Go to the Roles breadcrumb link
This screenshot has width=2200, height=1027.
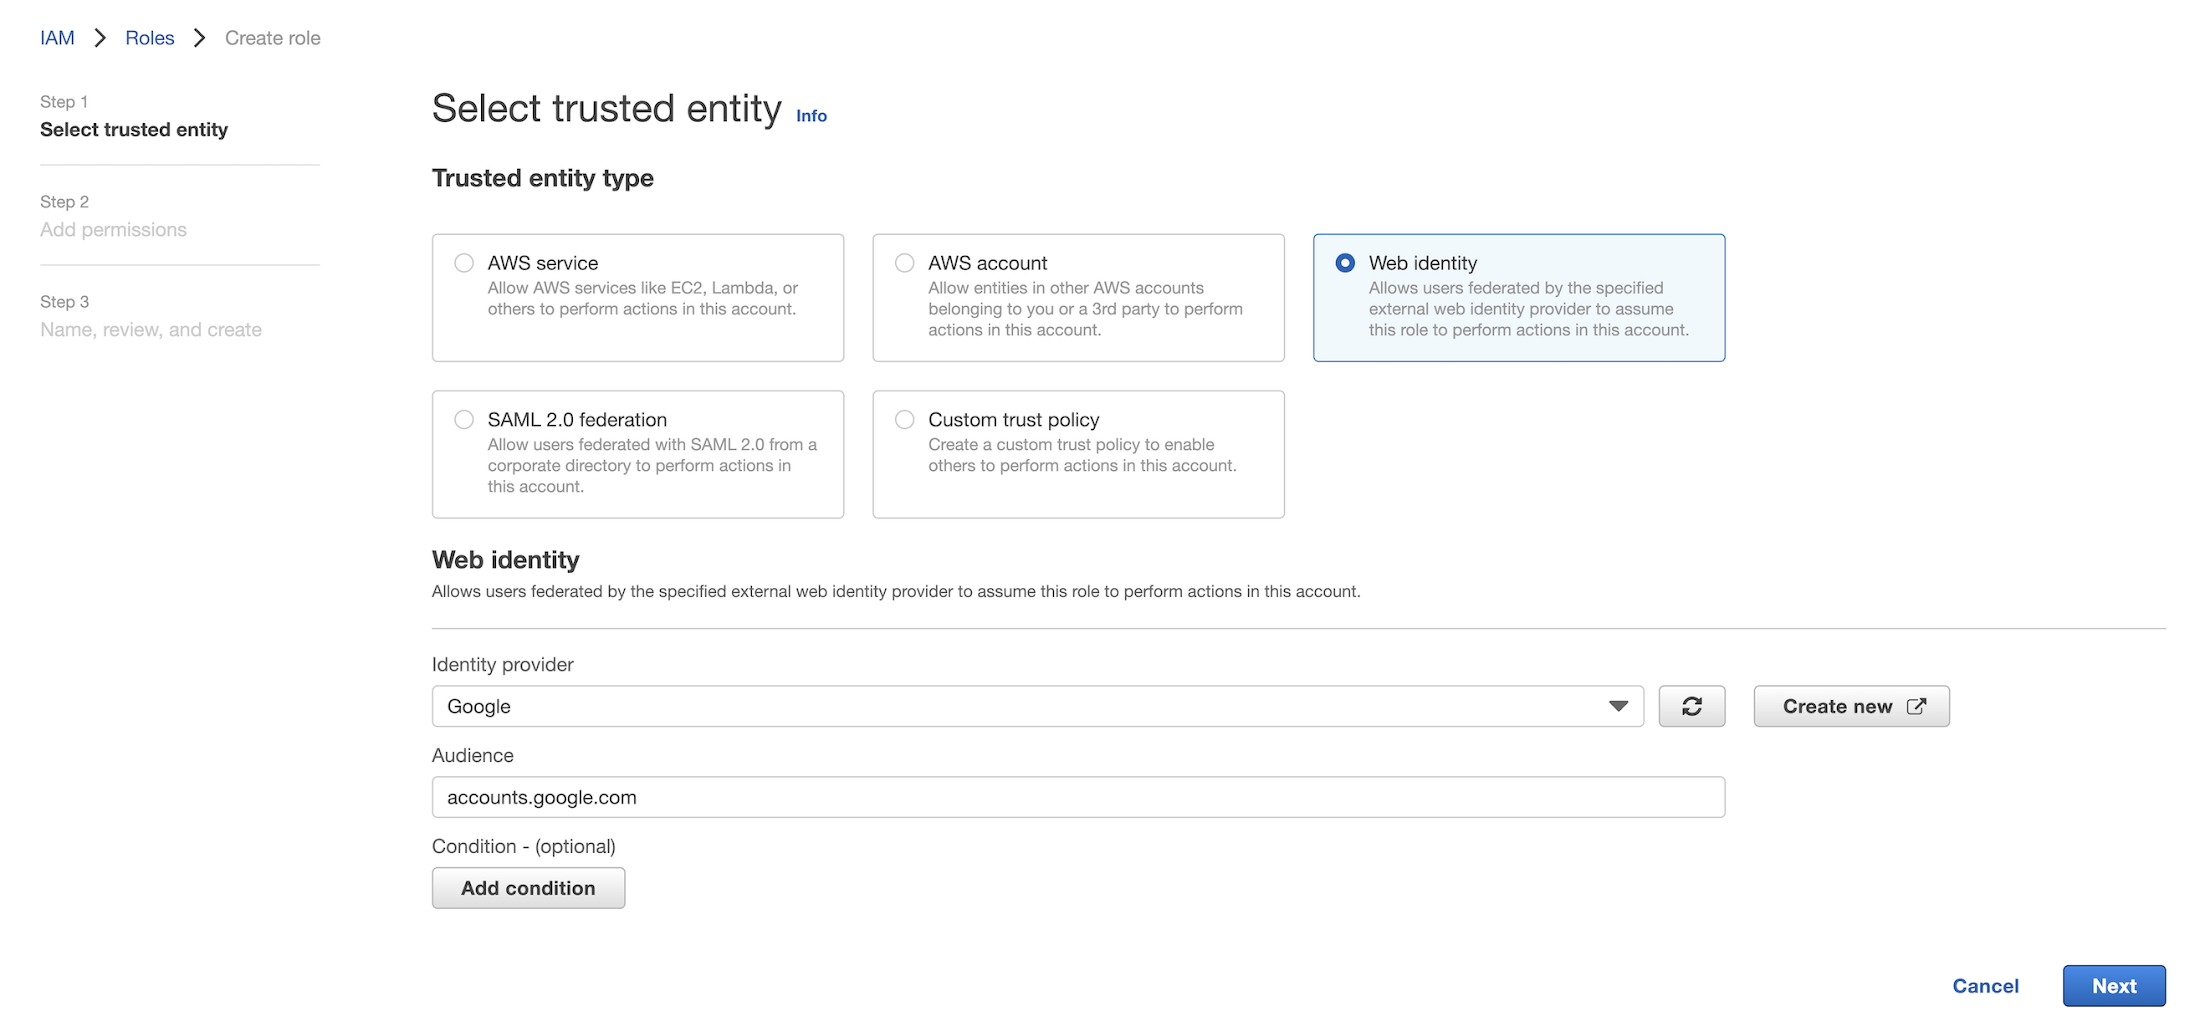[x=150, y=38]
